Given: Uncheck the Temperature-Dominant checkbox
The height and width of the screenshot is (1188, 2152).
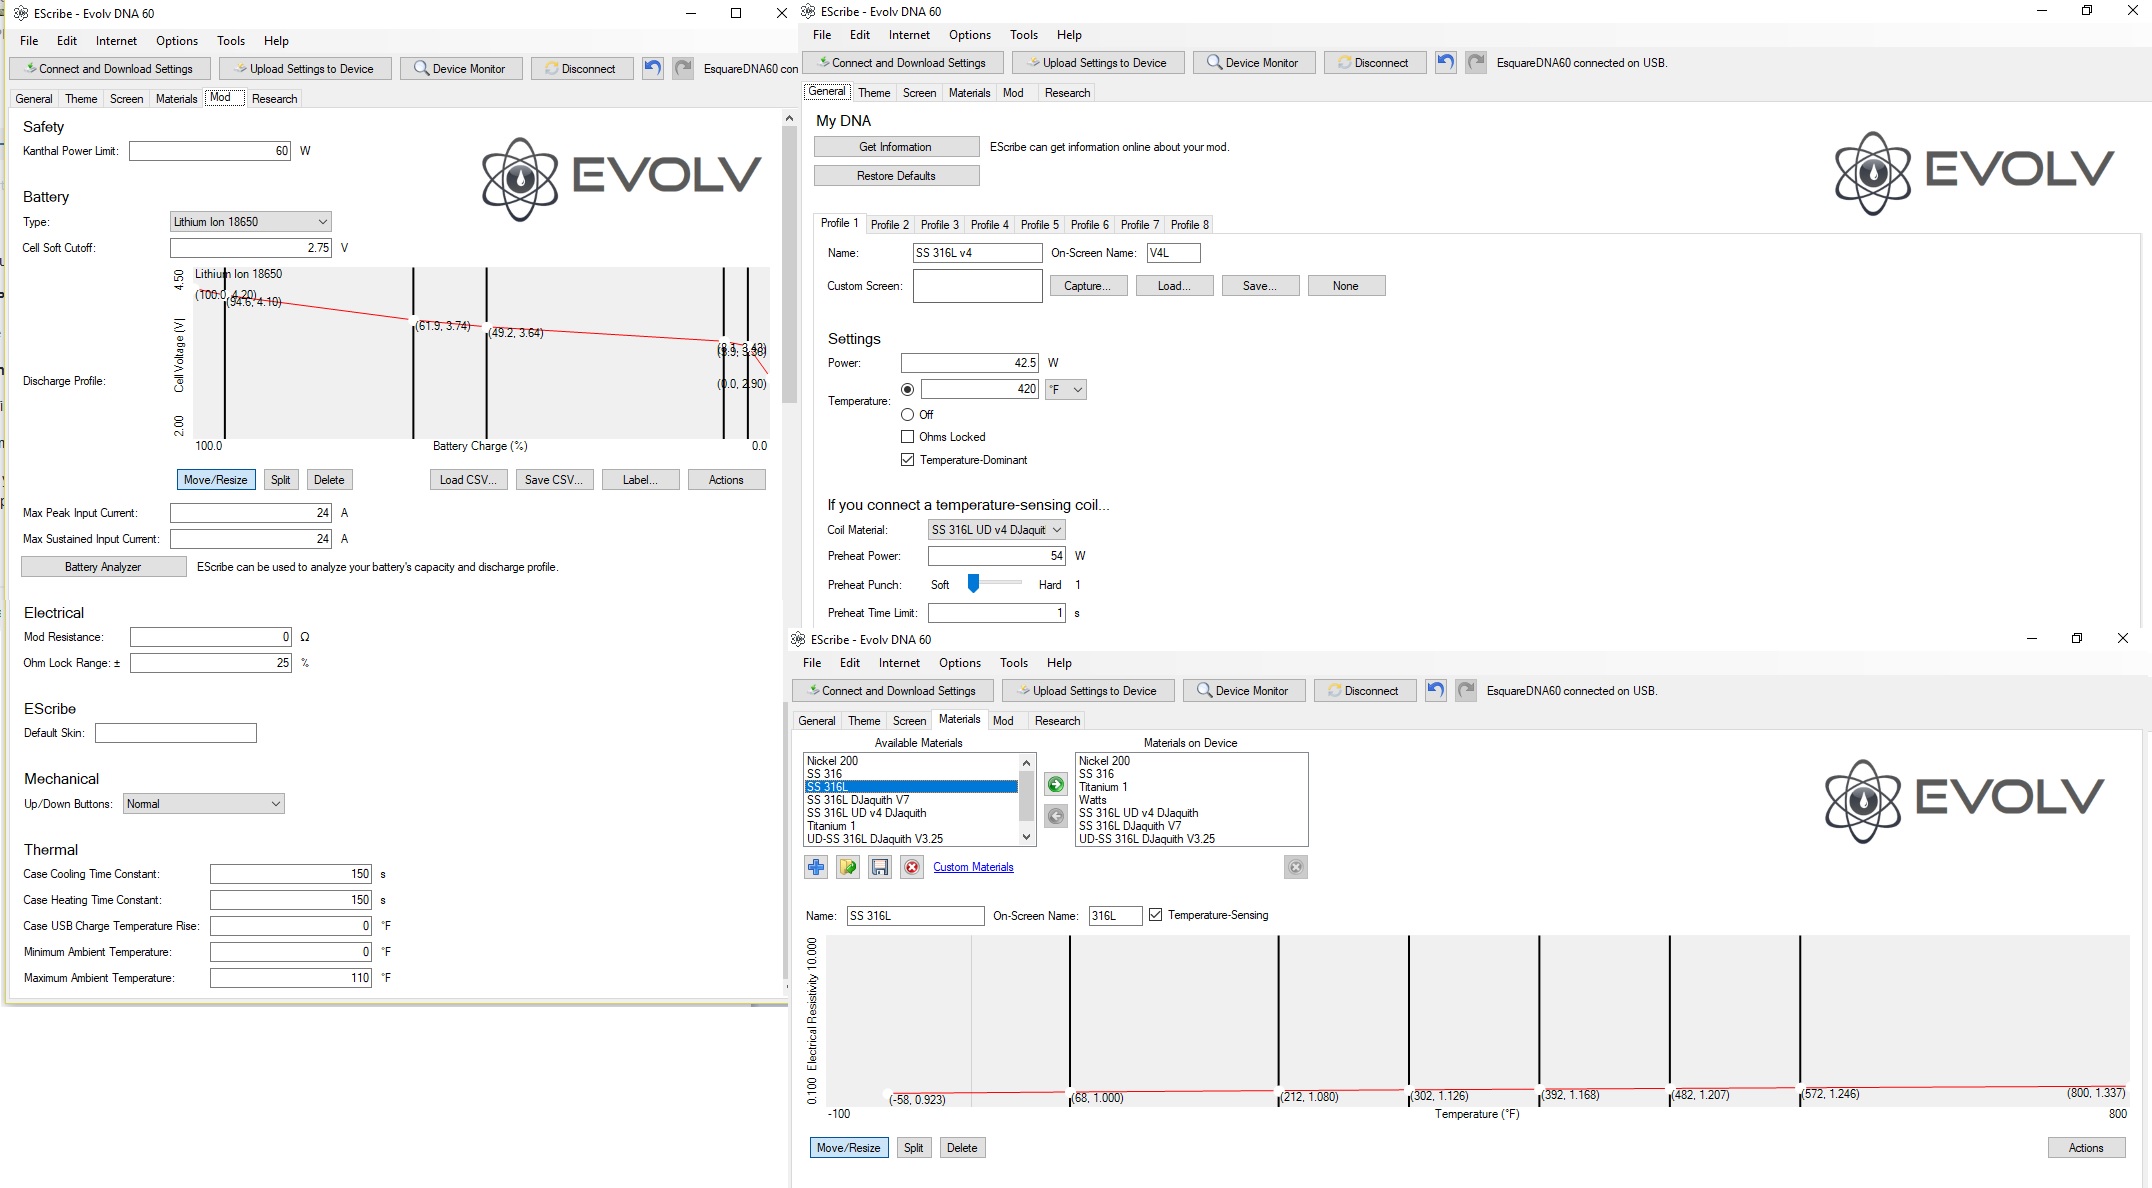Looking at the screenshot, I should coord(907,460).
